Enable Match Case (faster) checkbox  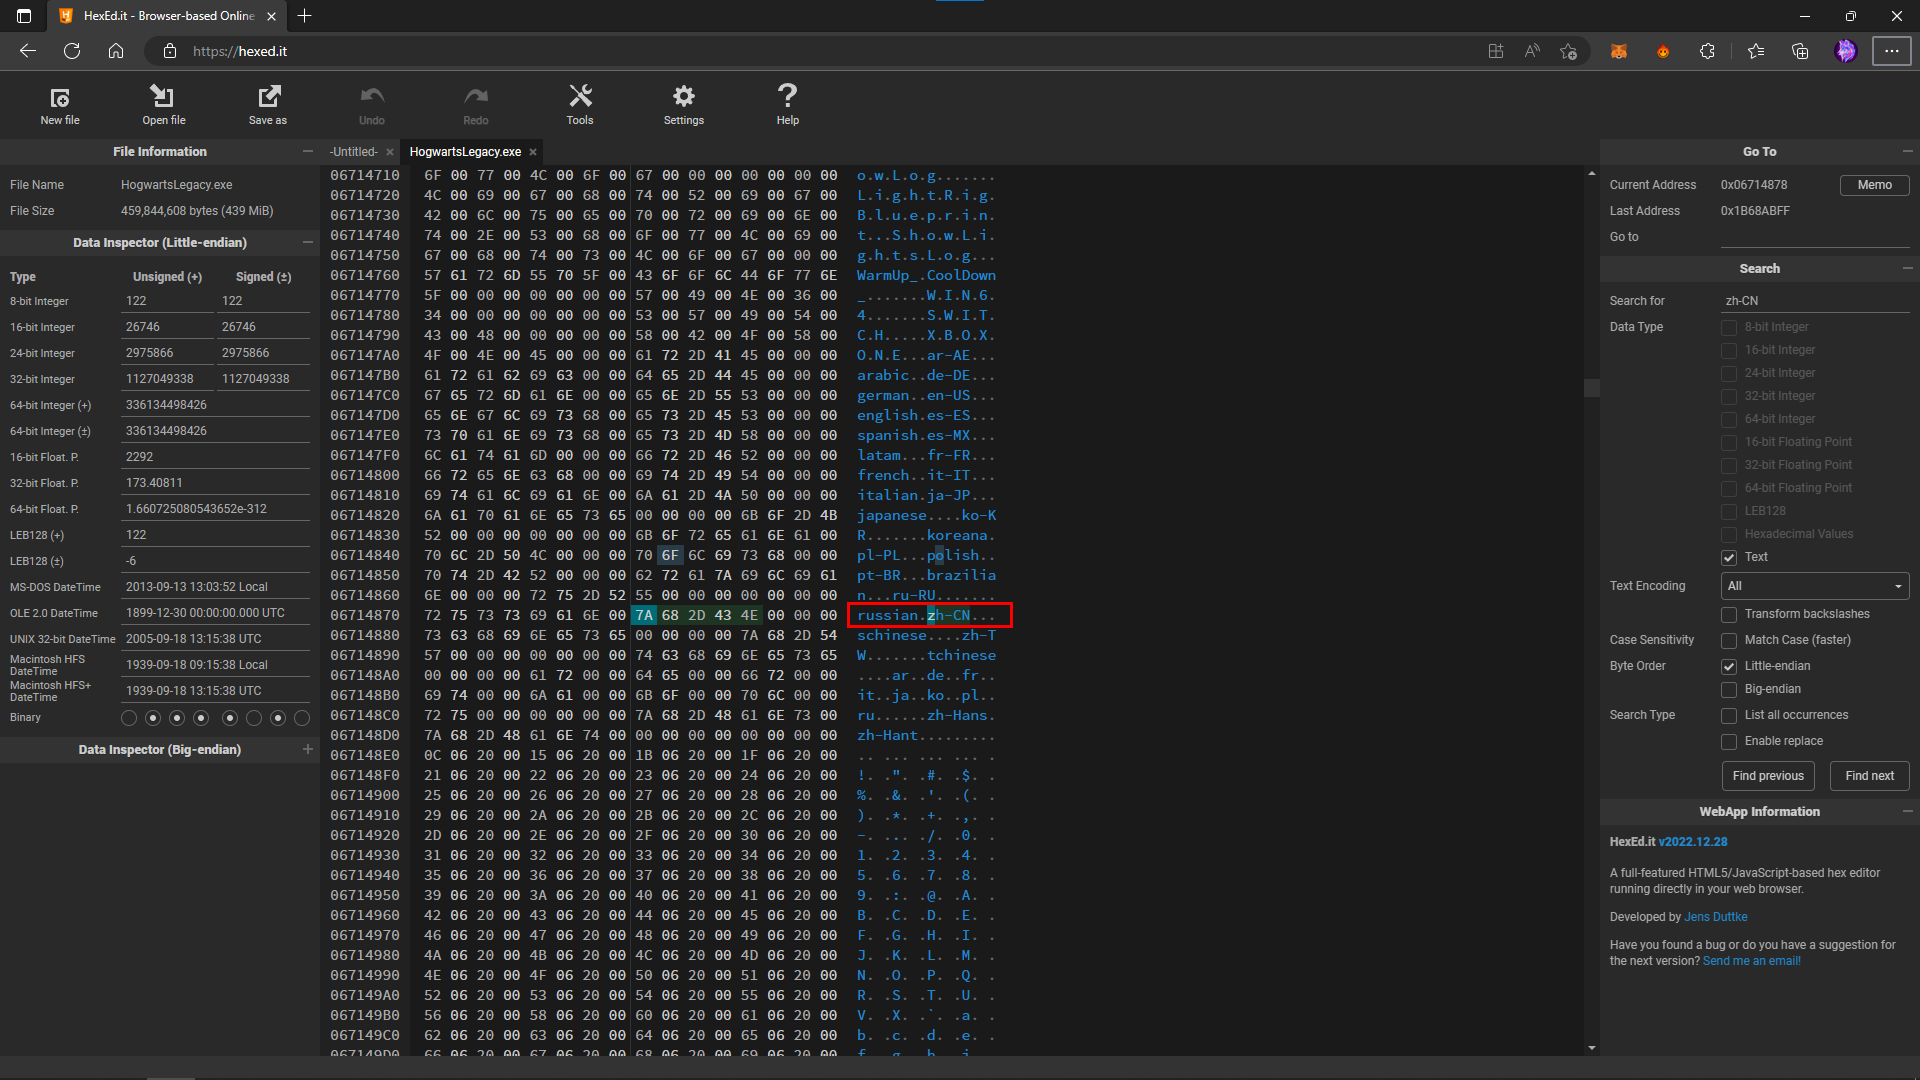1728,640
